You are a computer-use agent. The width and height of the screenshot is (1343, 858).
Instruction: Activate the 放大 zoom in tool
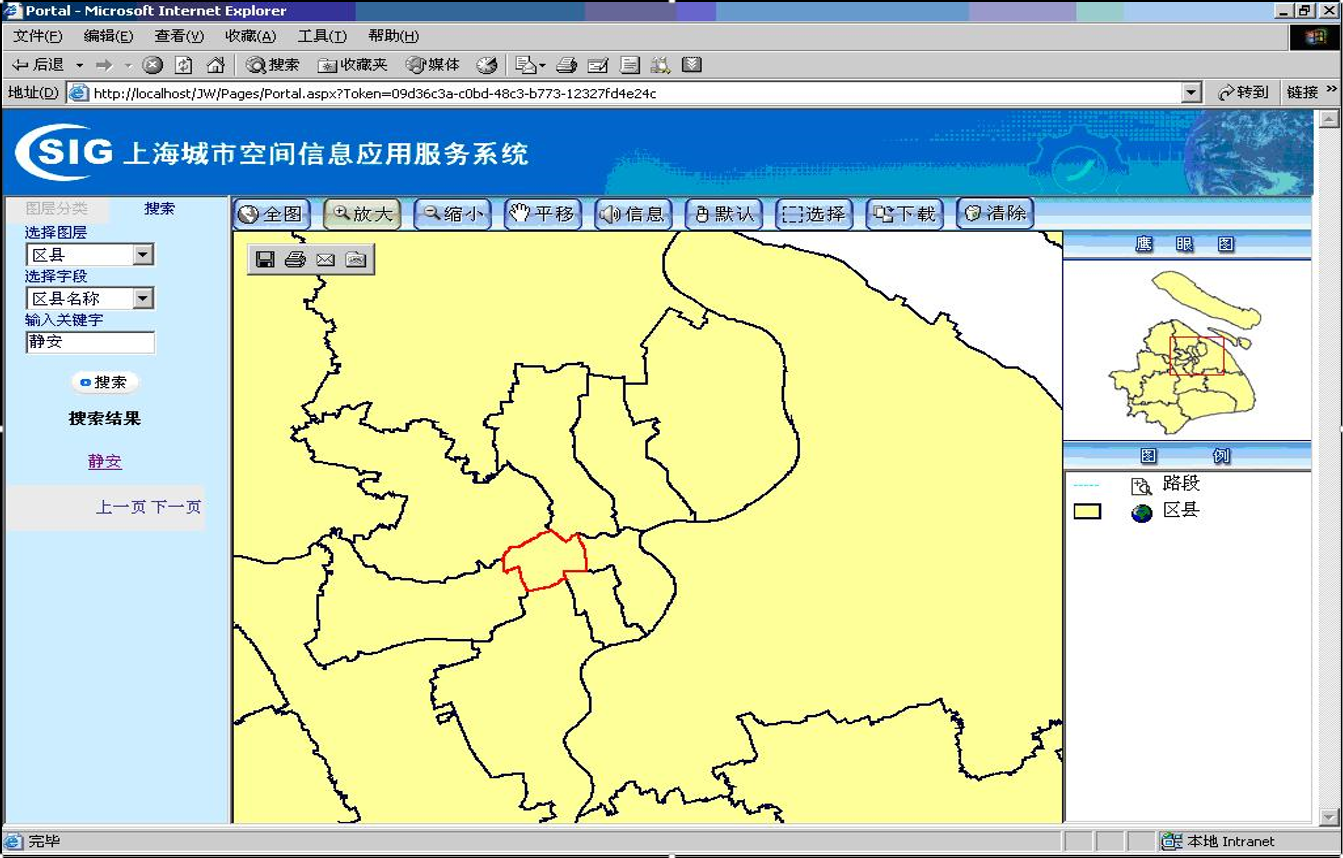click(x=362, y=214)
